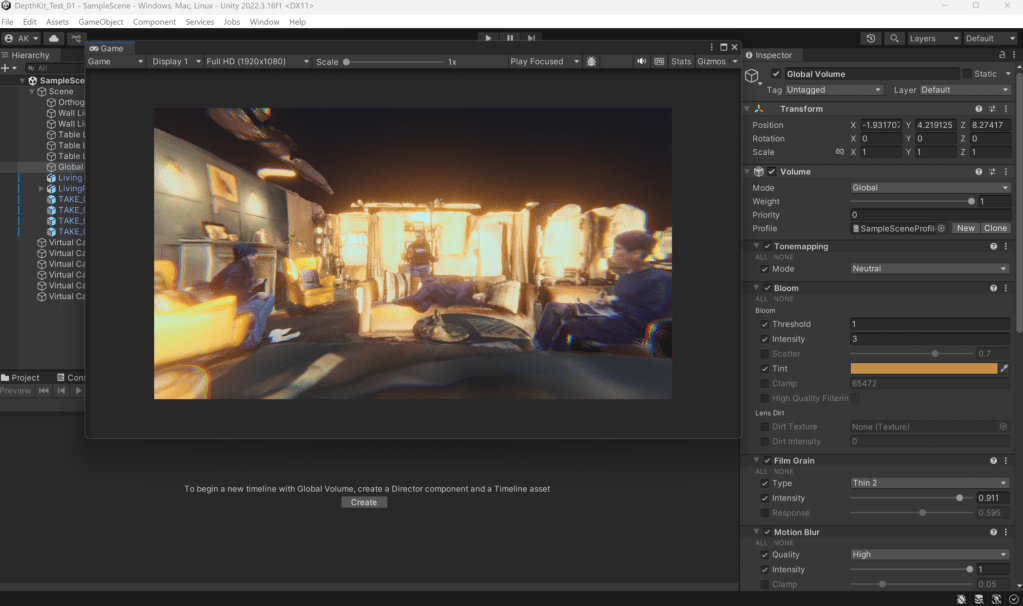
Task: Open the GameObject menu
Action: tap(101, 21)
